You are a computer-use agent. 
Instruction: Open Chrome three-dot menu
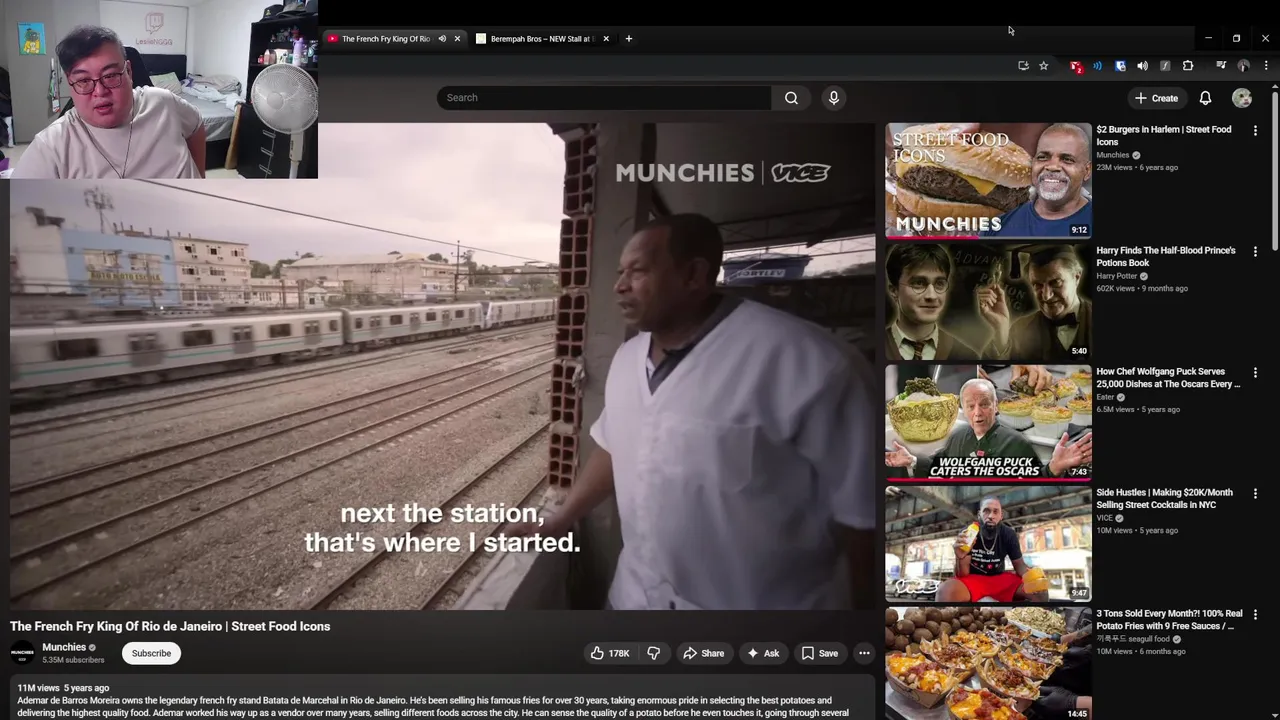(1266, 66)
